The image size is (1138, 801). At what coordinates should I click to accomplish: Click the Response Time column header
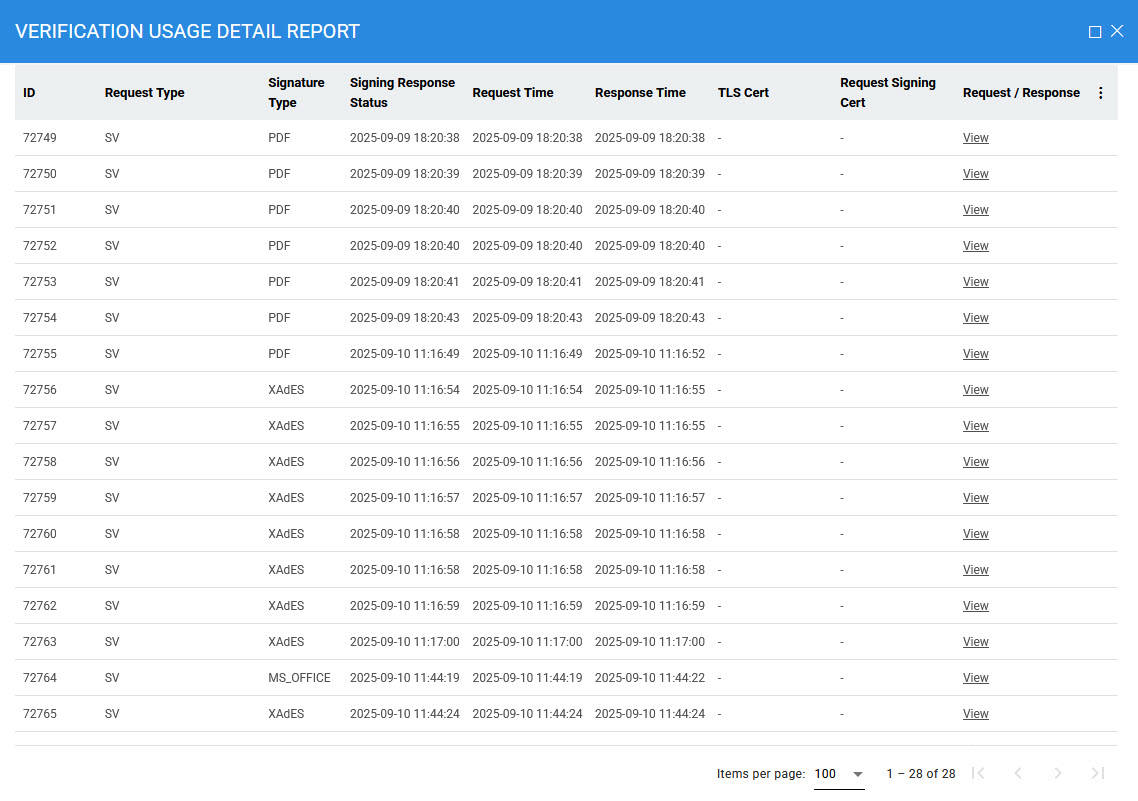click(640, 93)
